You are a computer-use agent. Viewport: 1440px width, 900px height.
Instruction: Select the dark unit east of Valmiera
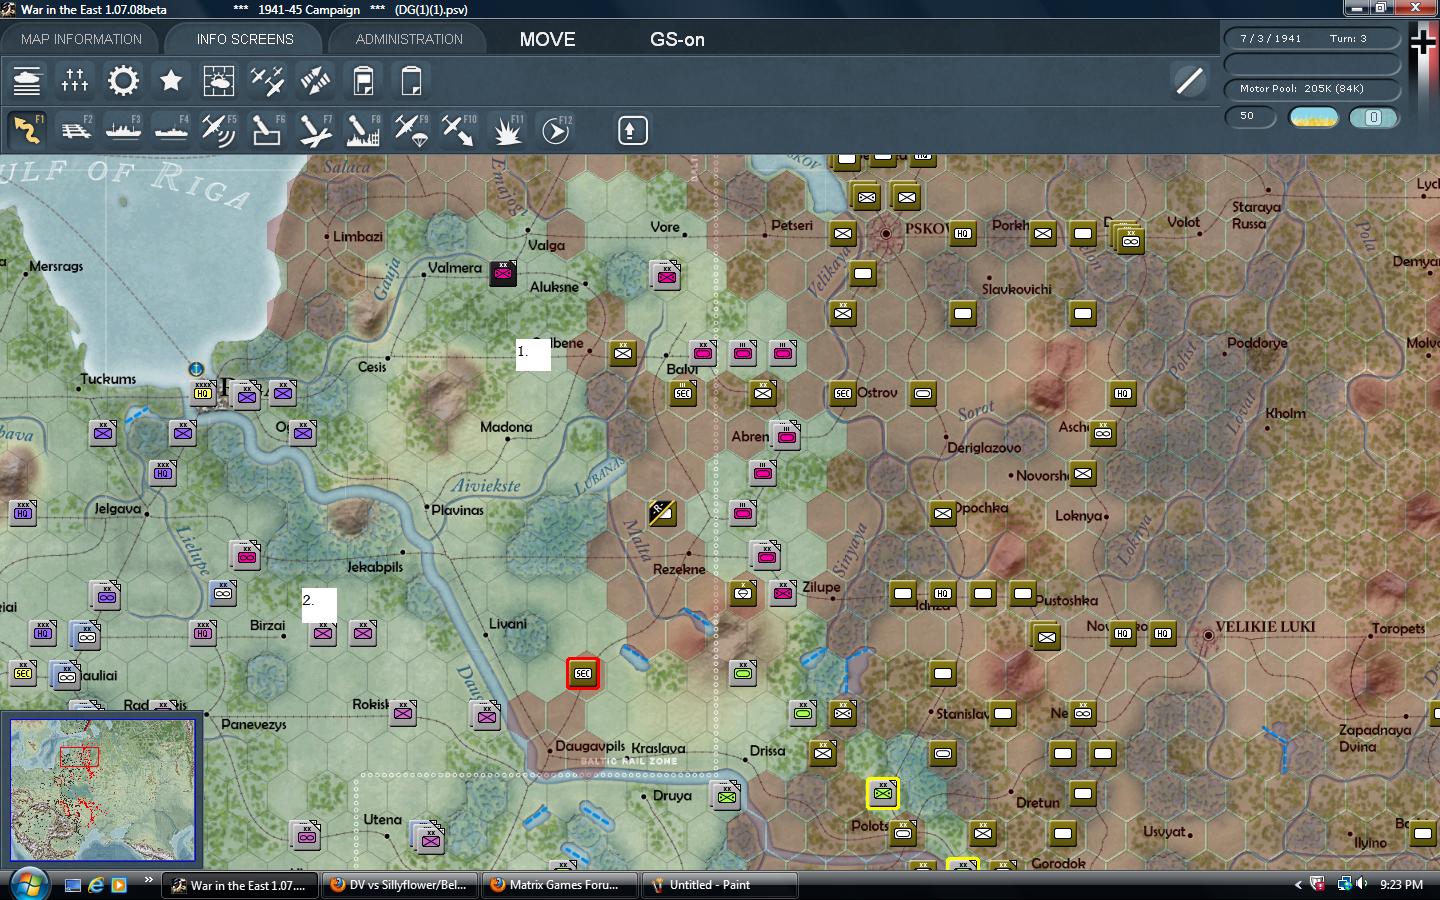click(x=503, y=272)
